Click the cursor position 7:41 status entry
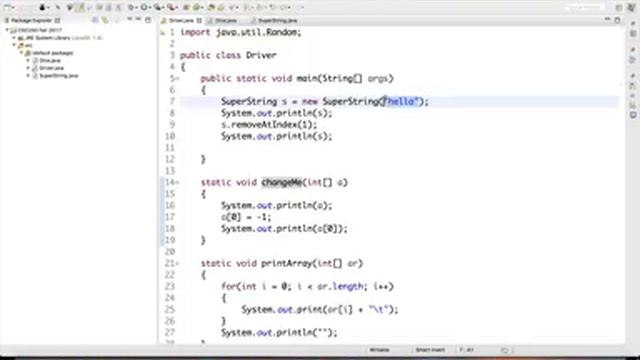Image resolution: width=640 pixels, height=360 pixels. [x=467, y=350]
